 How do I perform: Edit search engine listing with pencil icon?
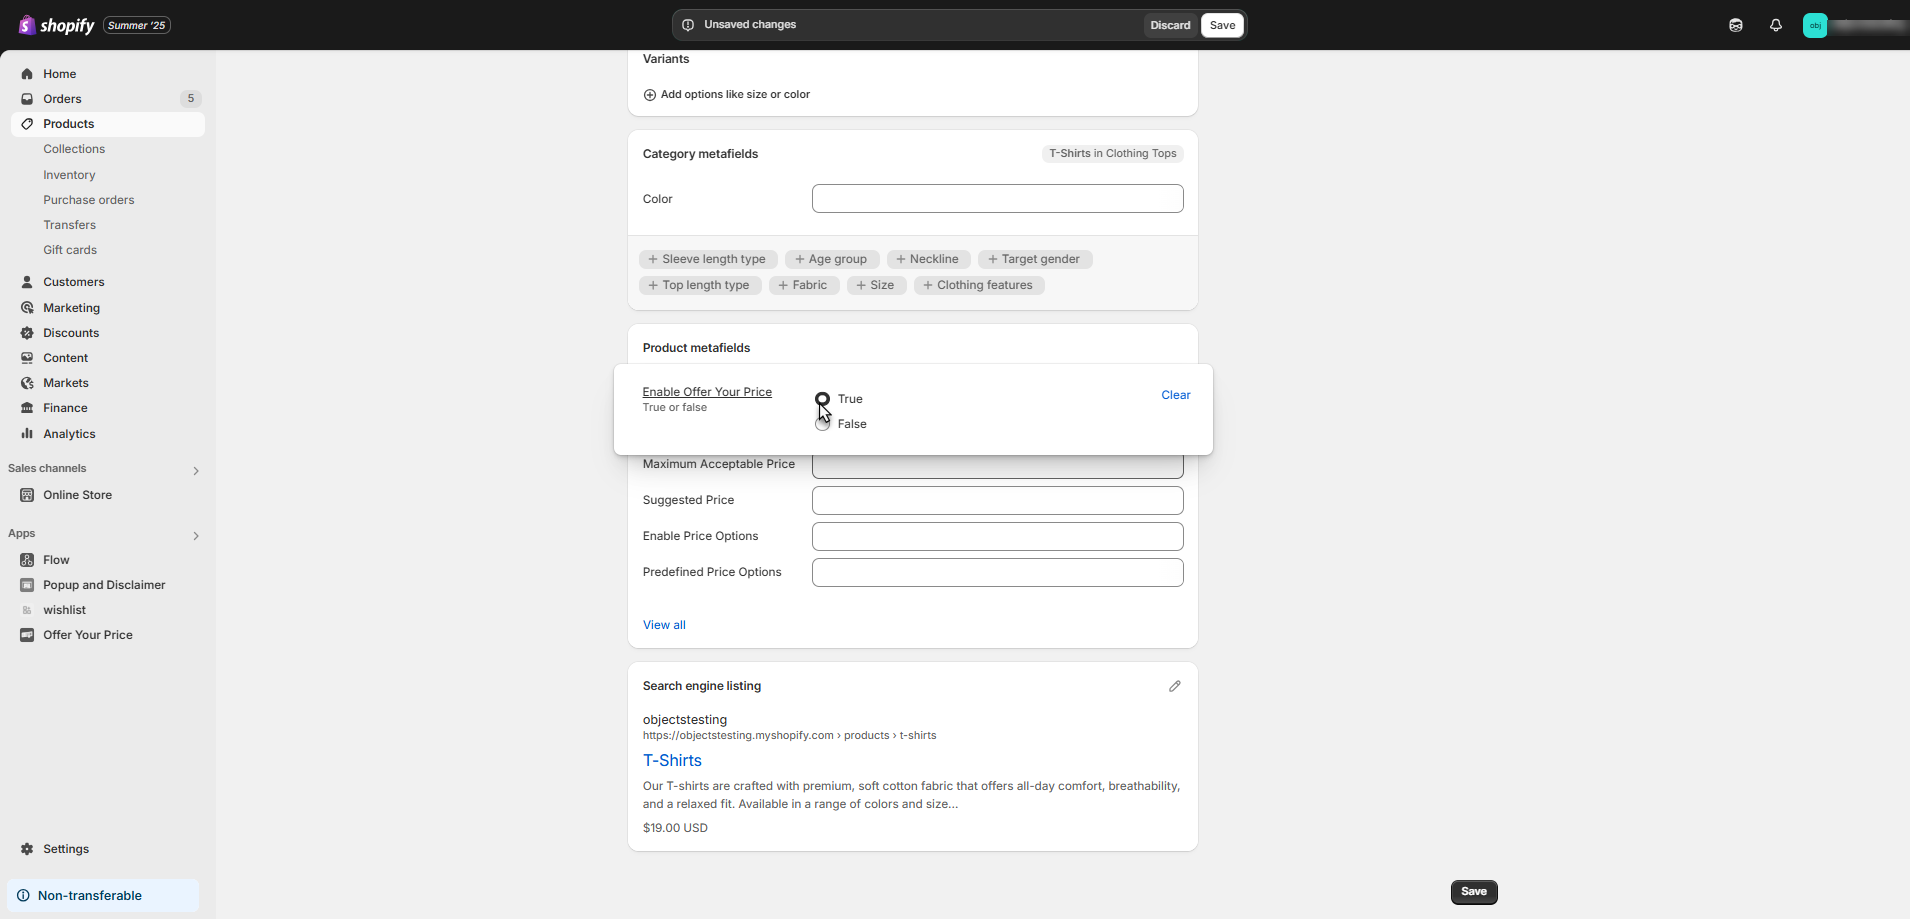coord(1175,686)
